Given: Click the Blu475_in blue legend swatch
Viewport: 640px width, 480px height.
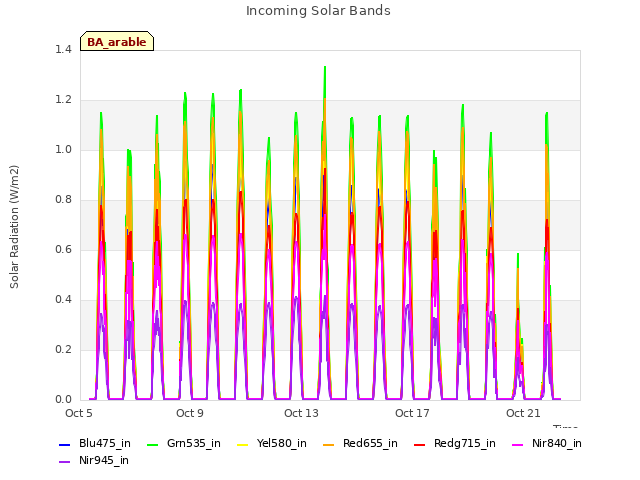Looking at the screenshot, I should 64,445.
